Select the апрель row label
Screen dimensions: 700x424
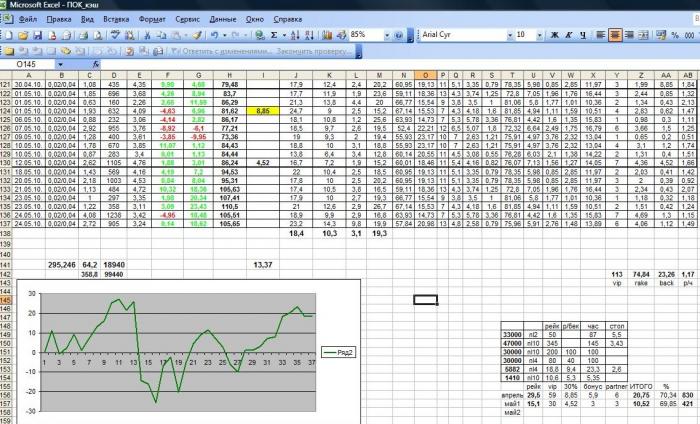512,395
